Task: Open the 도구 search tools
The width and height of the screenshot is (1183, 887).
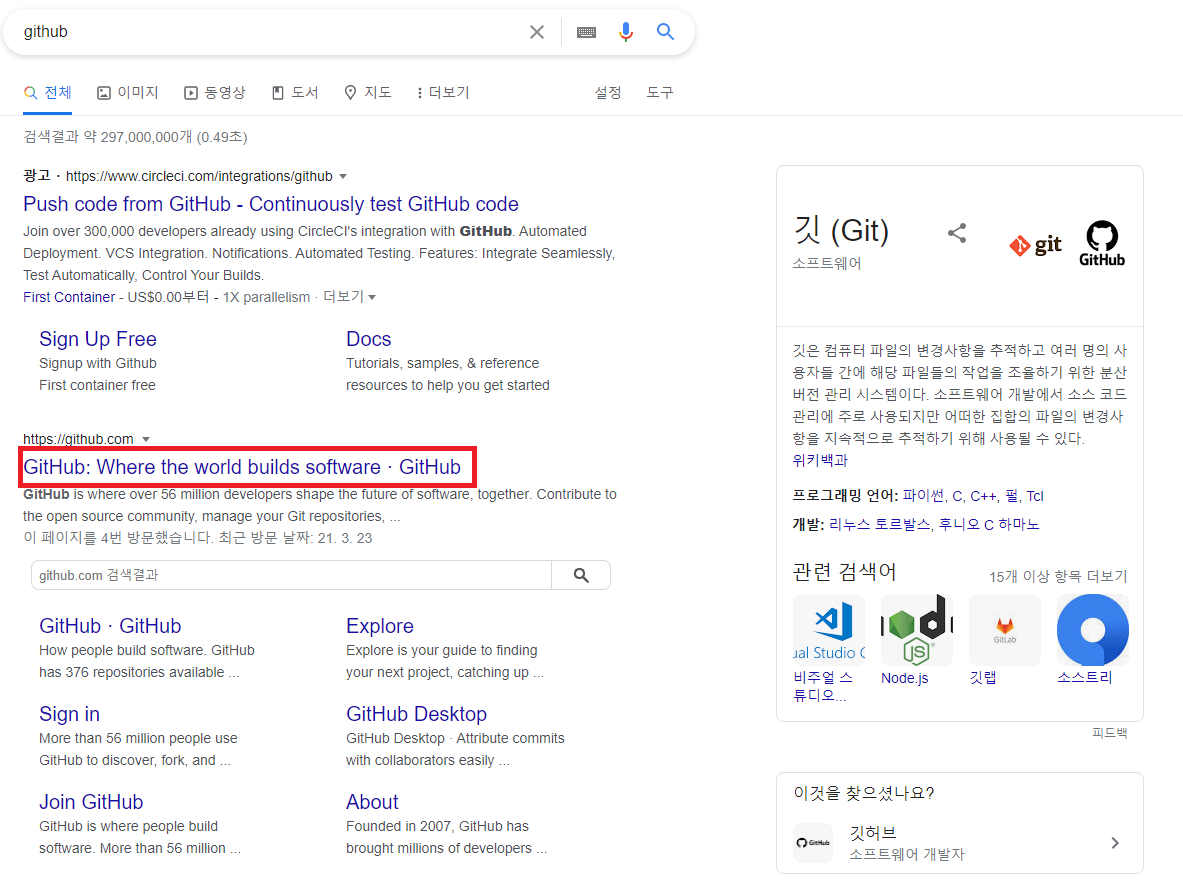Action: pyautogui.click(x=659, y=93)
